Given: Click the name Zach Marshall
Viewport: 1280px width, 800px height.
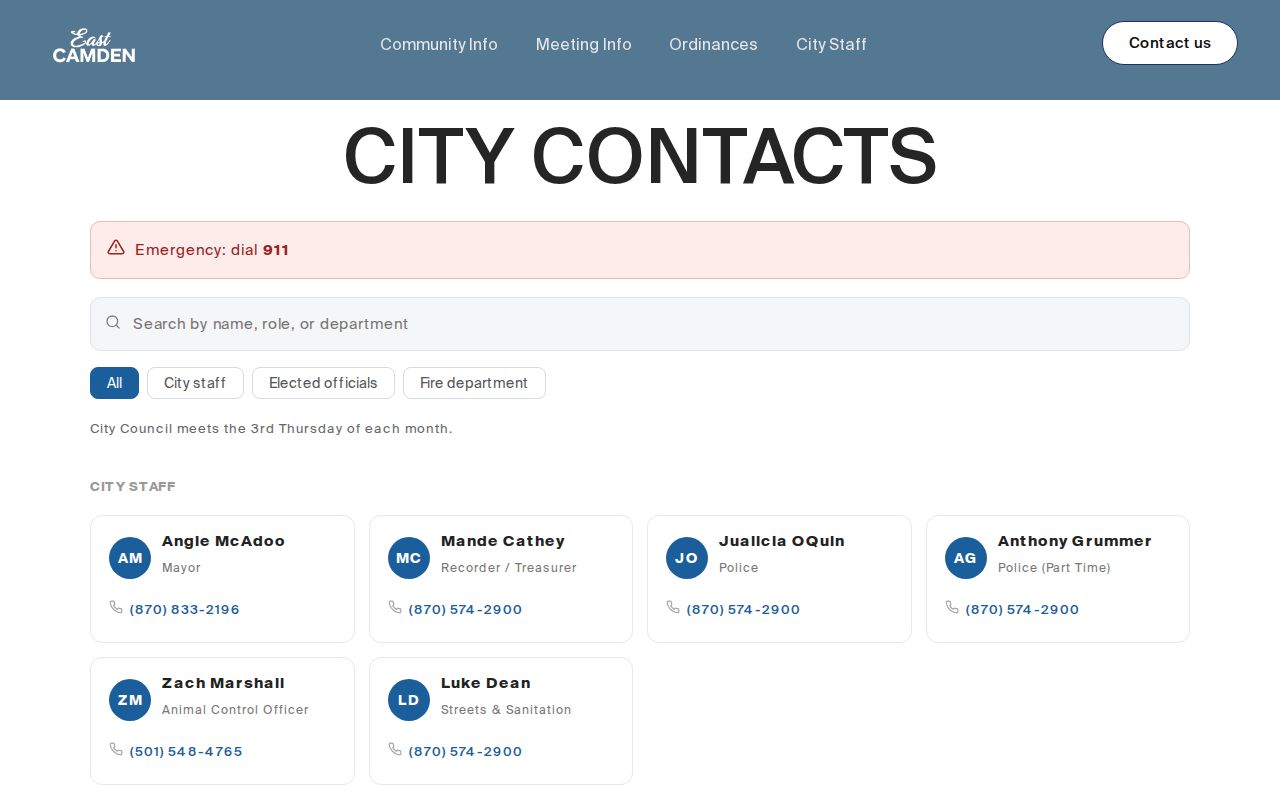Looking at the screenshot, I should click(223, 683).
